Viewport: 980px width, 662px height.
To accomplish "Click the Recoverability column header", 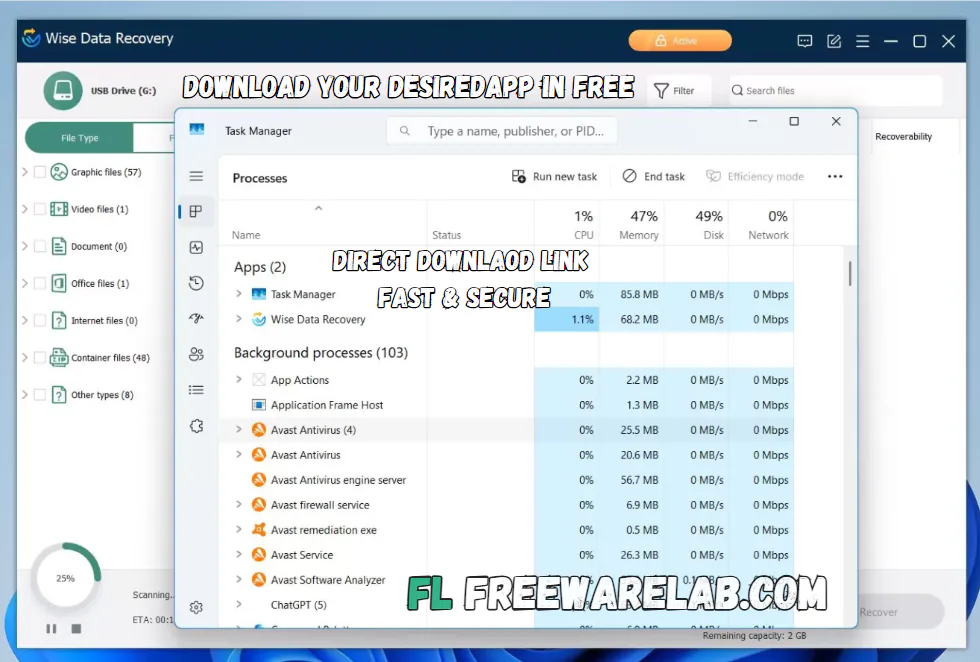I will pos(903,136).
